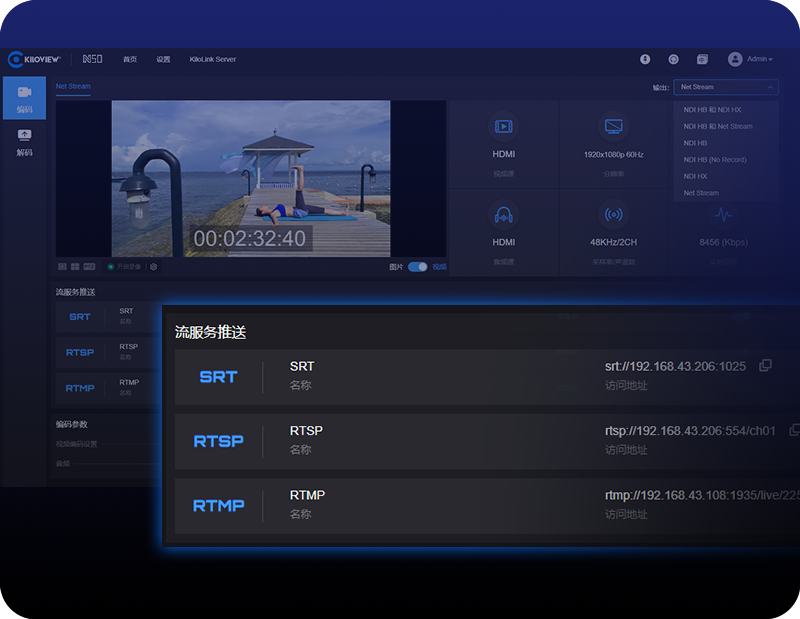The height and width of the screenshot is (619, 800).
Task: Open recording settings hexagon icon below preview
Action: [x=153, y=267]
